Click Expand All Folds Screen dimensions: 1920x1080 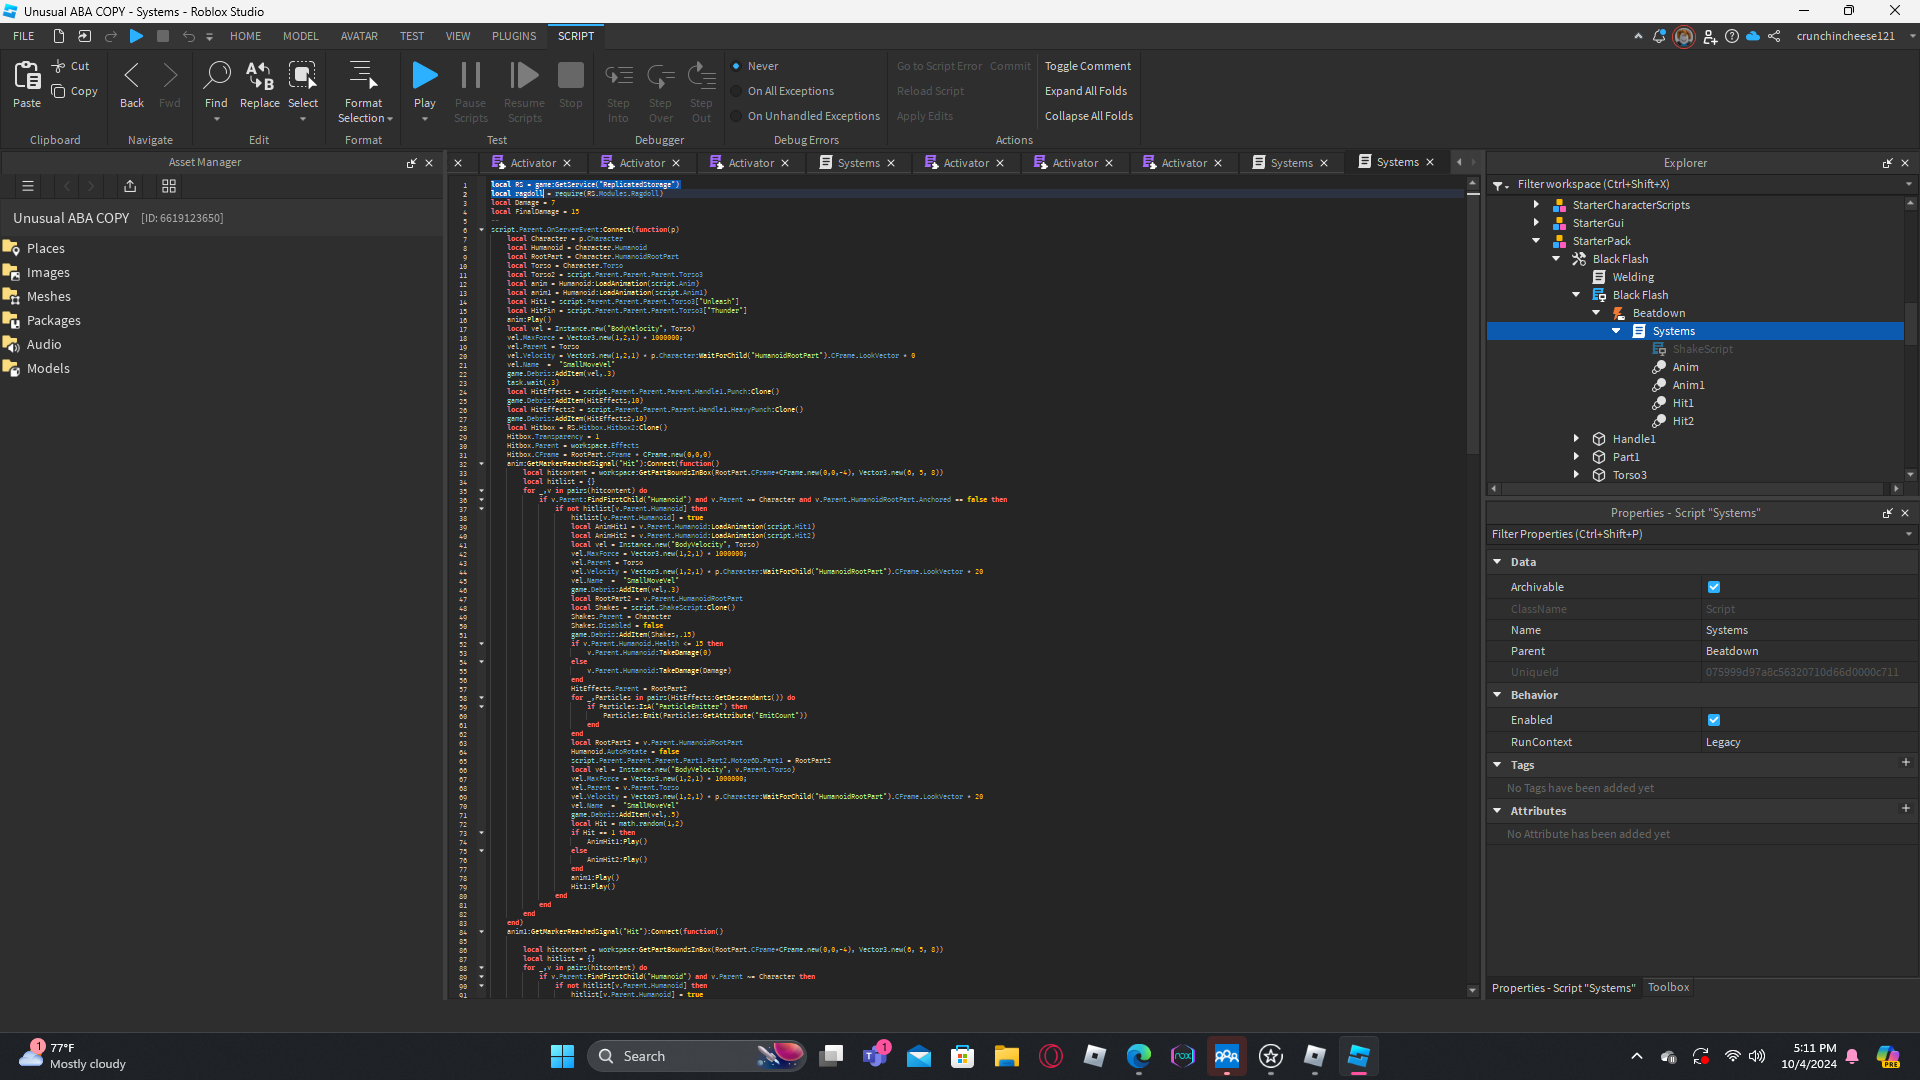pos(1086,91)
